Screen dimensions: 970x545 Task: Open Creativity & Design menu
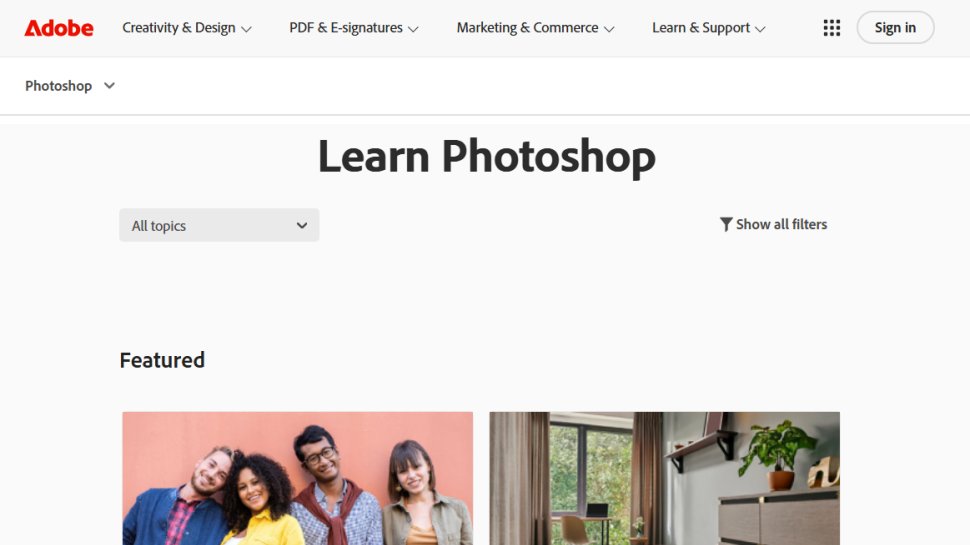187,28
